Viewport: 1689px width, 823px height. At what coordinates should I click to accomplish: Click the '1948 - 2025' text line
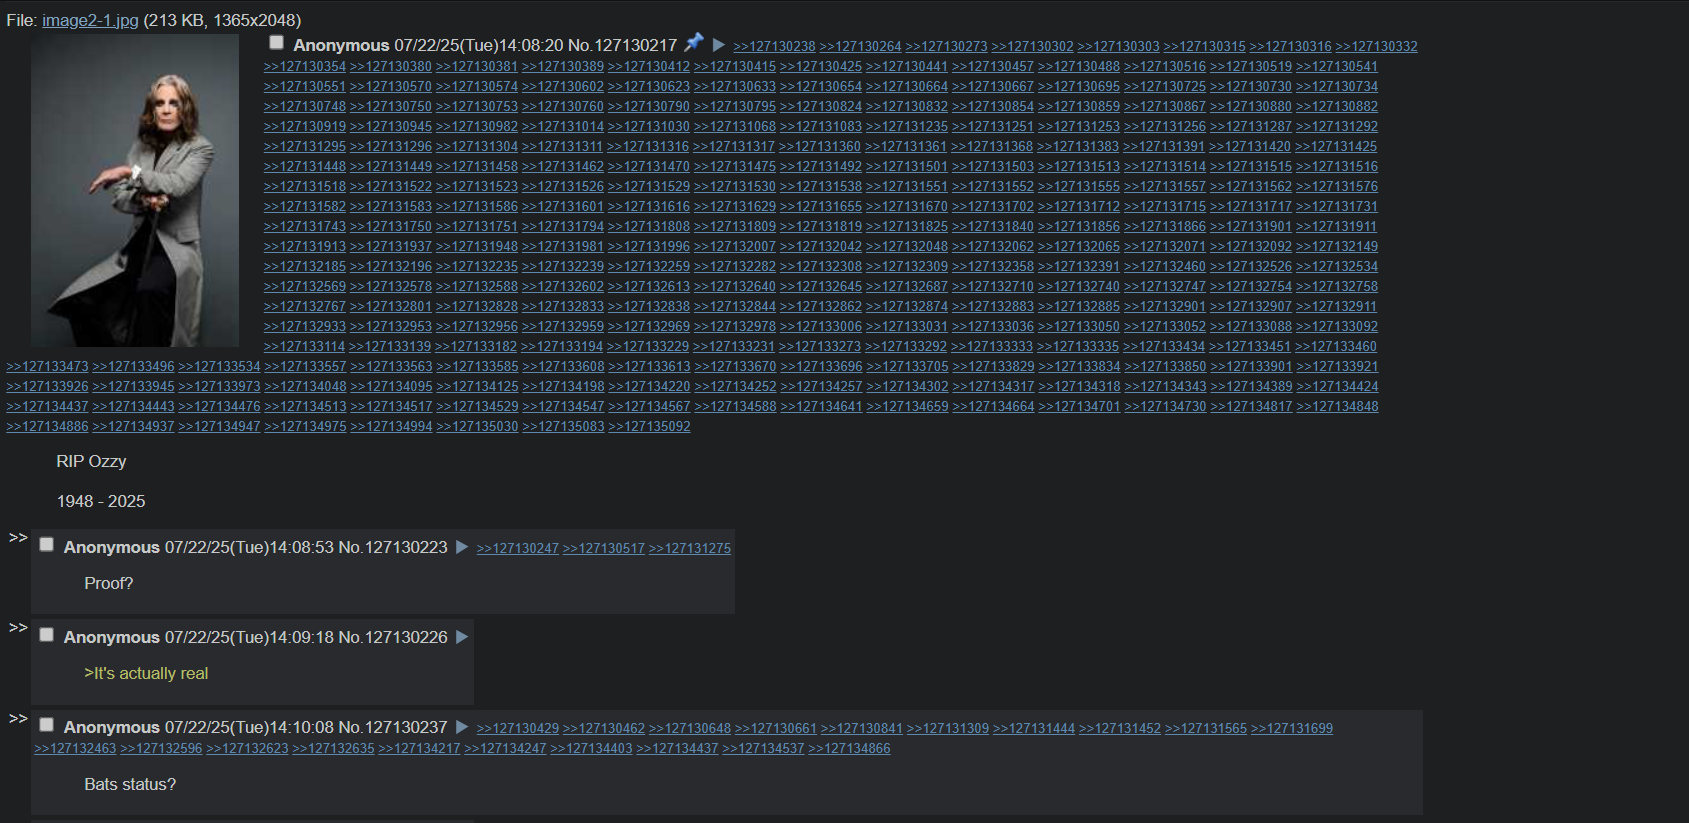pos(101,501)
